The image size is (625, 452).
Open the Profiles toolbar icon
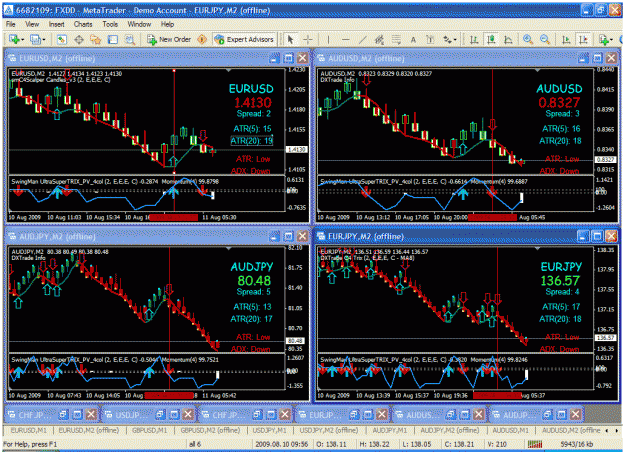[x=35, y=39]
